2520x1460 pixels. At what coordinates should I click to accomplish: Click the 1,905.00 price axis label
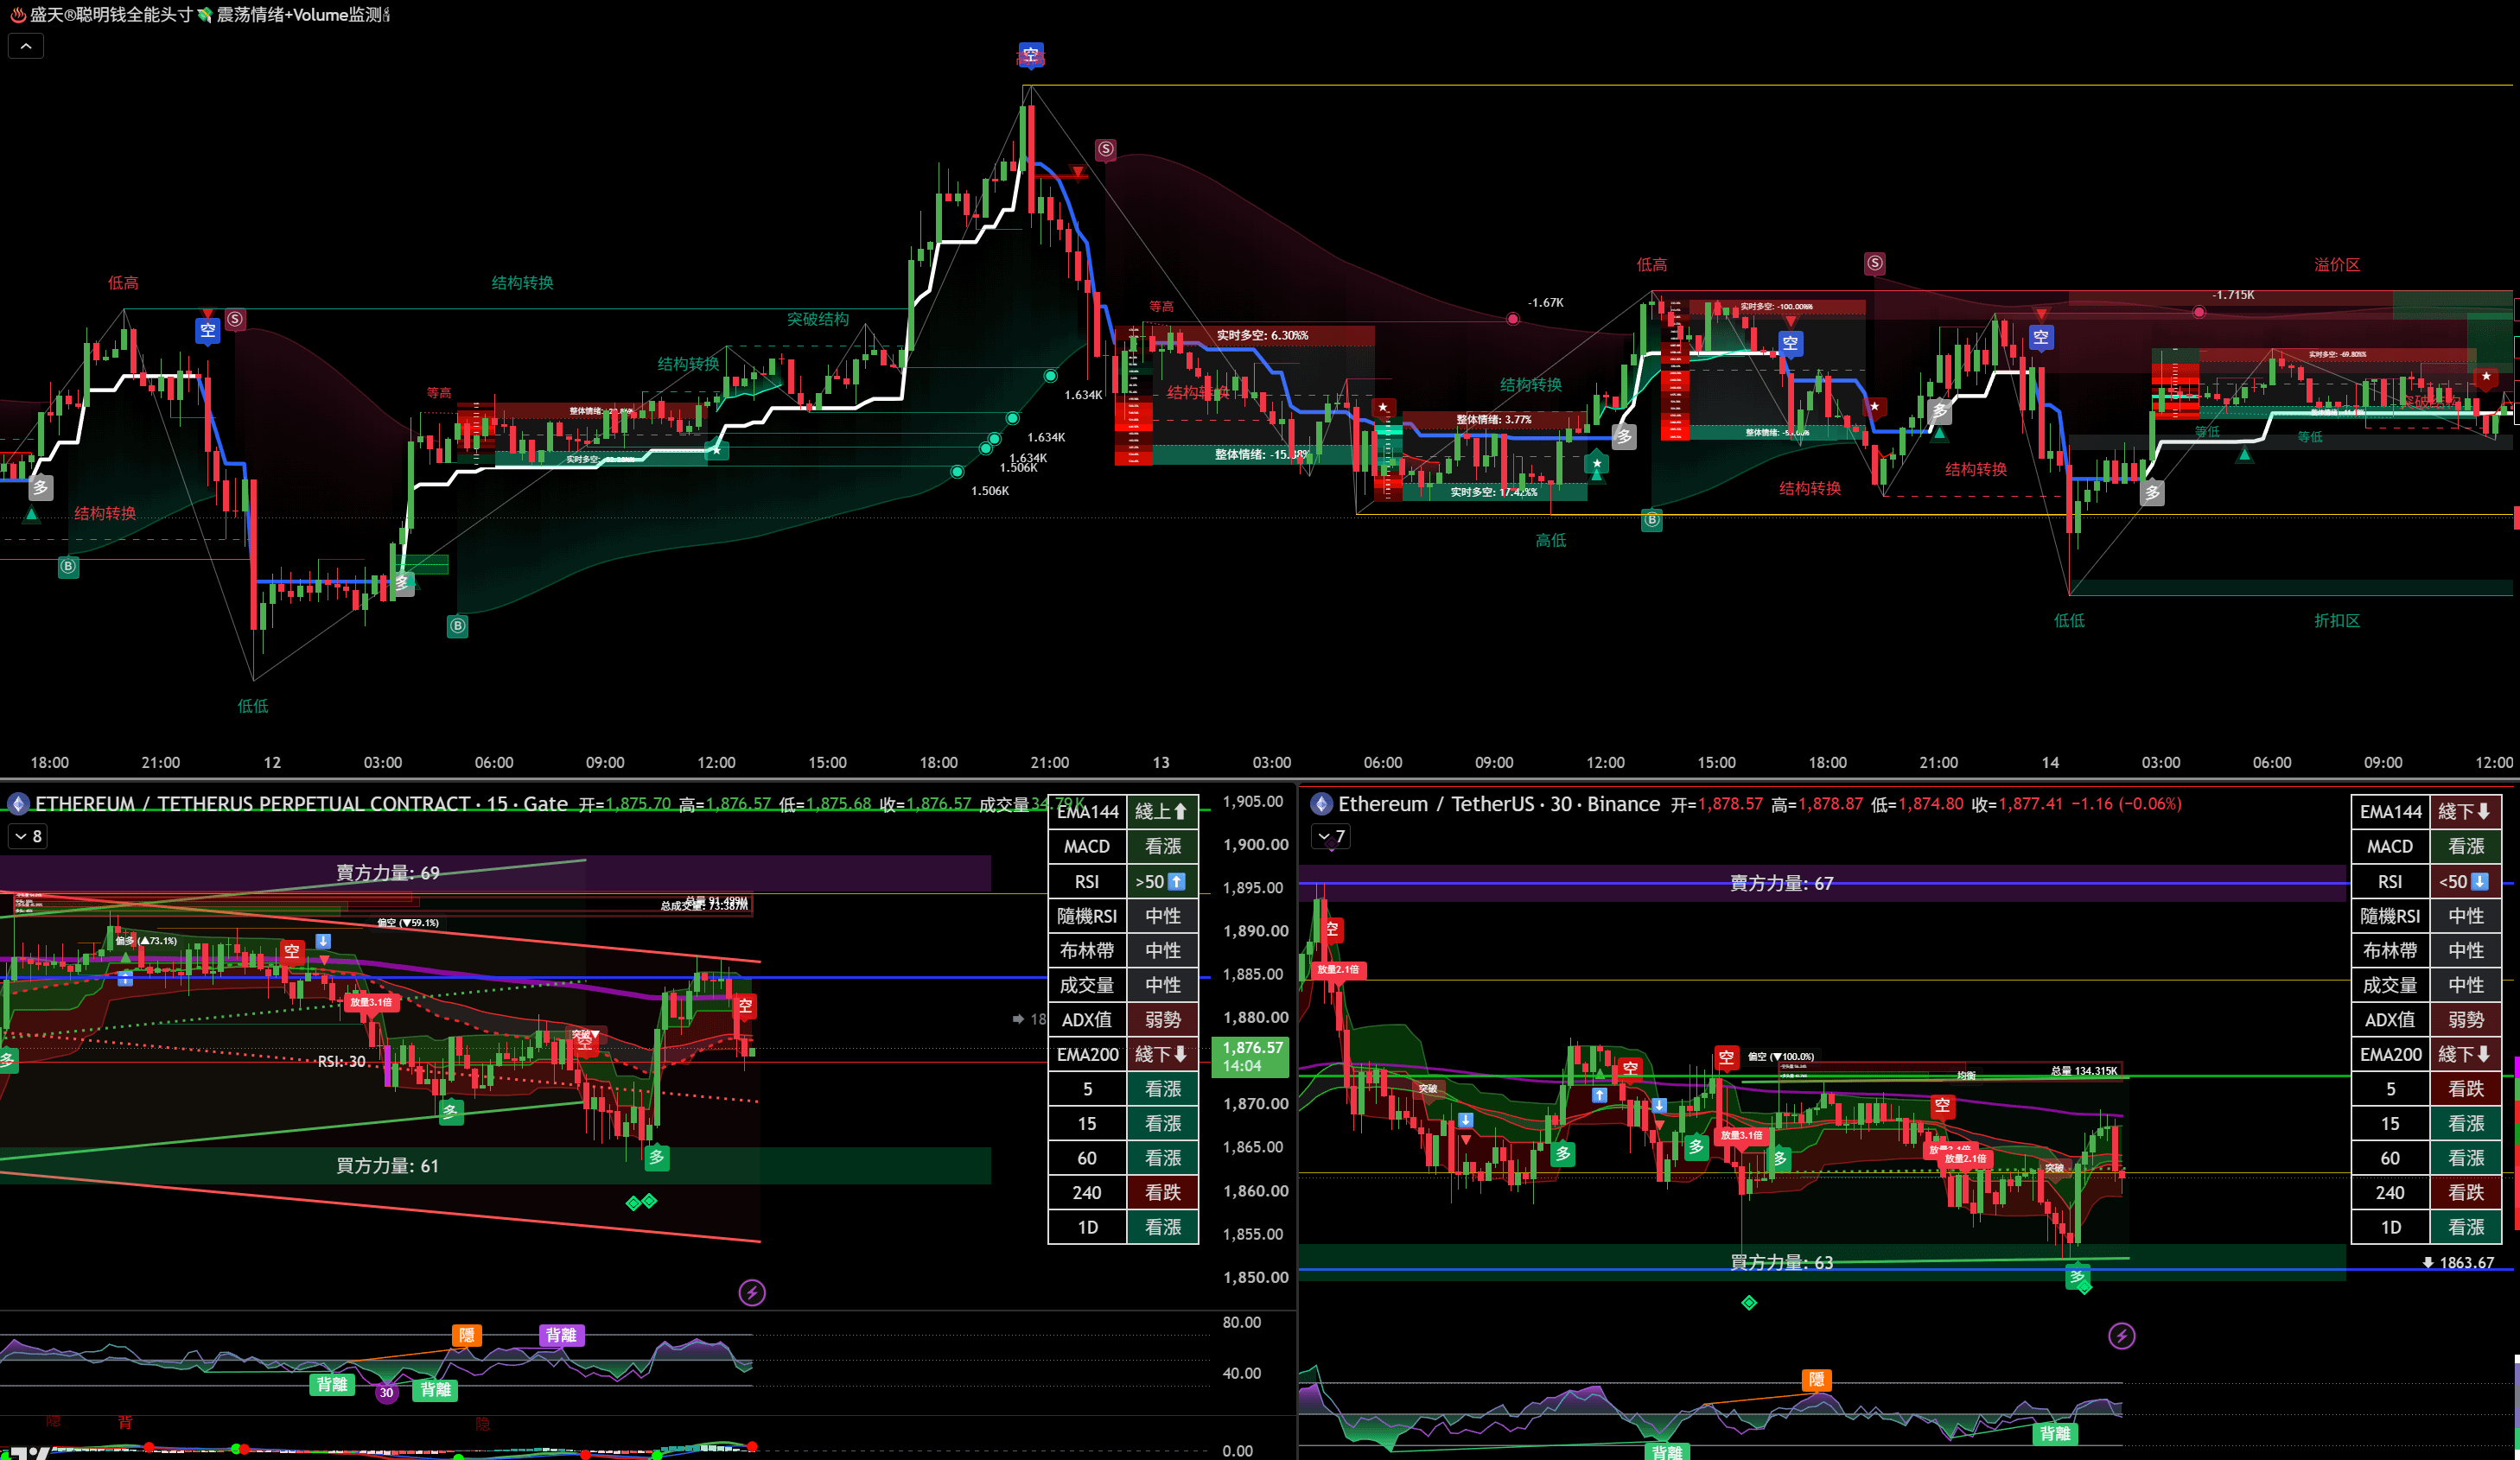1253,801
